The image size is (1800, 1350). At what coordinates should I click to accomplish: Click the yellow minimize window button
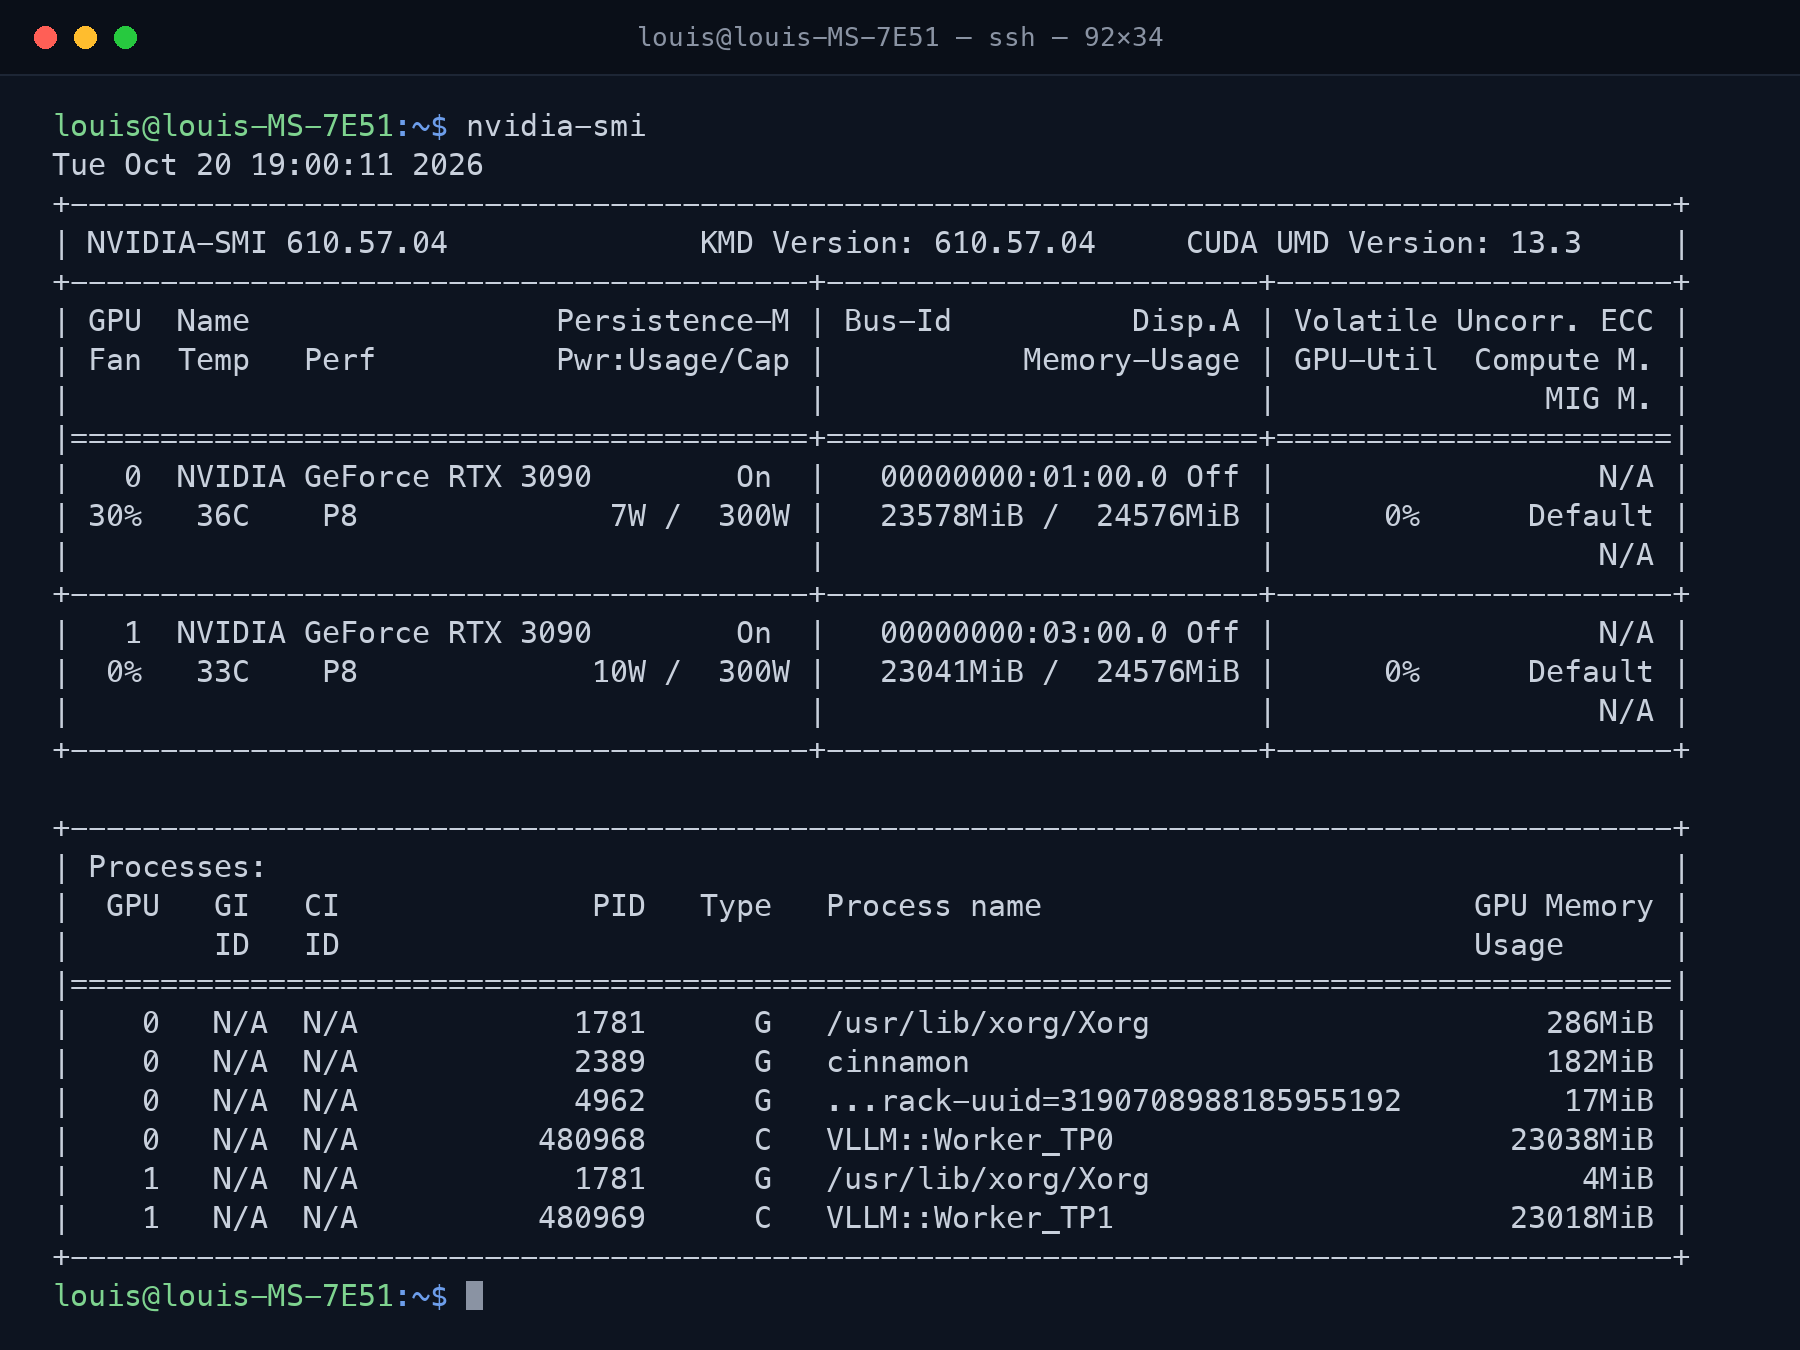[x=85, y=38]
